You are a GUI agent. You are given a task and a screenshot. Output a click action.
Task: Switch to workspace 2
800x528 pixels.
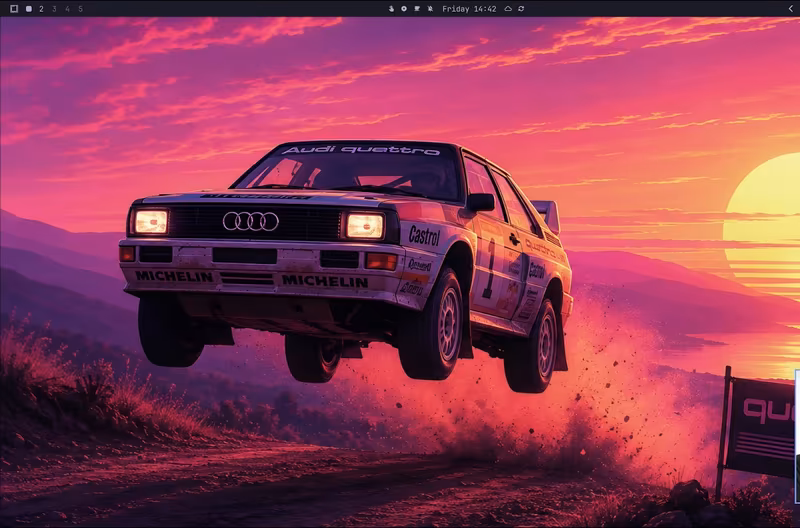coord(41,9)
